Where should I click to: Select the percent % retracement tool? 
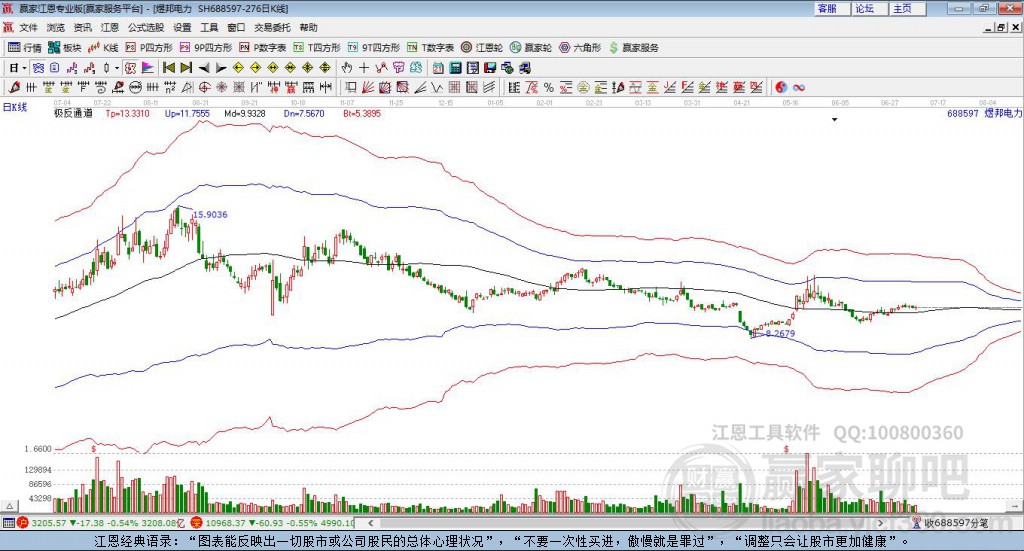tap(549, 87)
